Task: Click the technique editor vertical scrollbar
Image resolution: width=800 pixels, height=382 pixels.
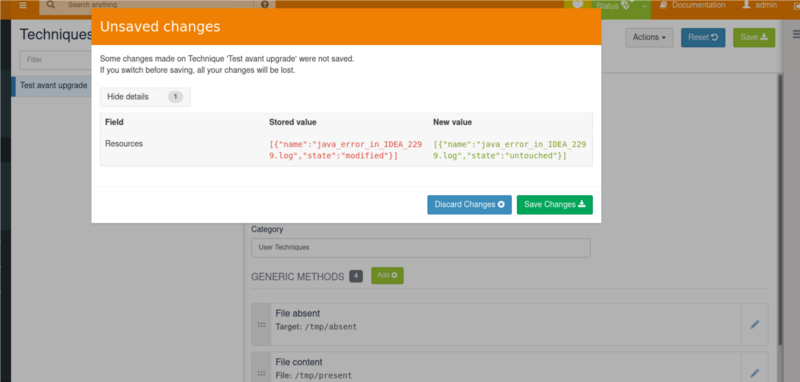Action: click(779, 209)
